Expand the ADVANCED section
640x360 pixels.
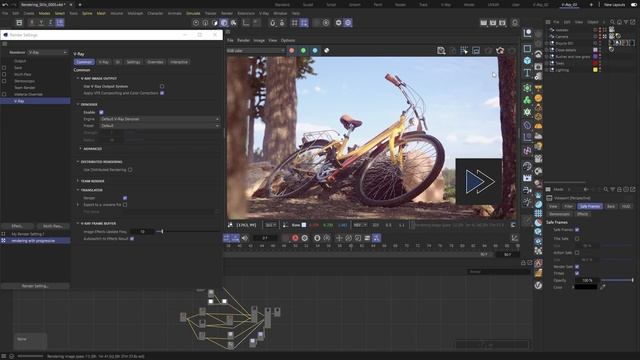point(80,149)
